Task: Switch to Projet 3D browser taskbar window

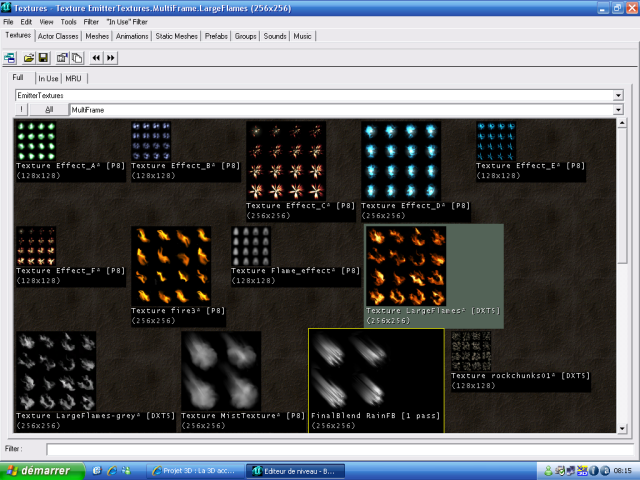Action: click(194, 471)
